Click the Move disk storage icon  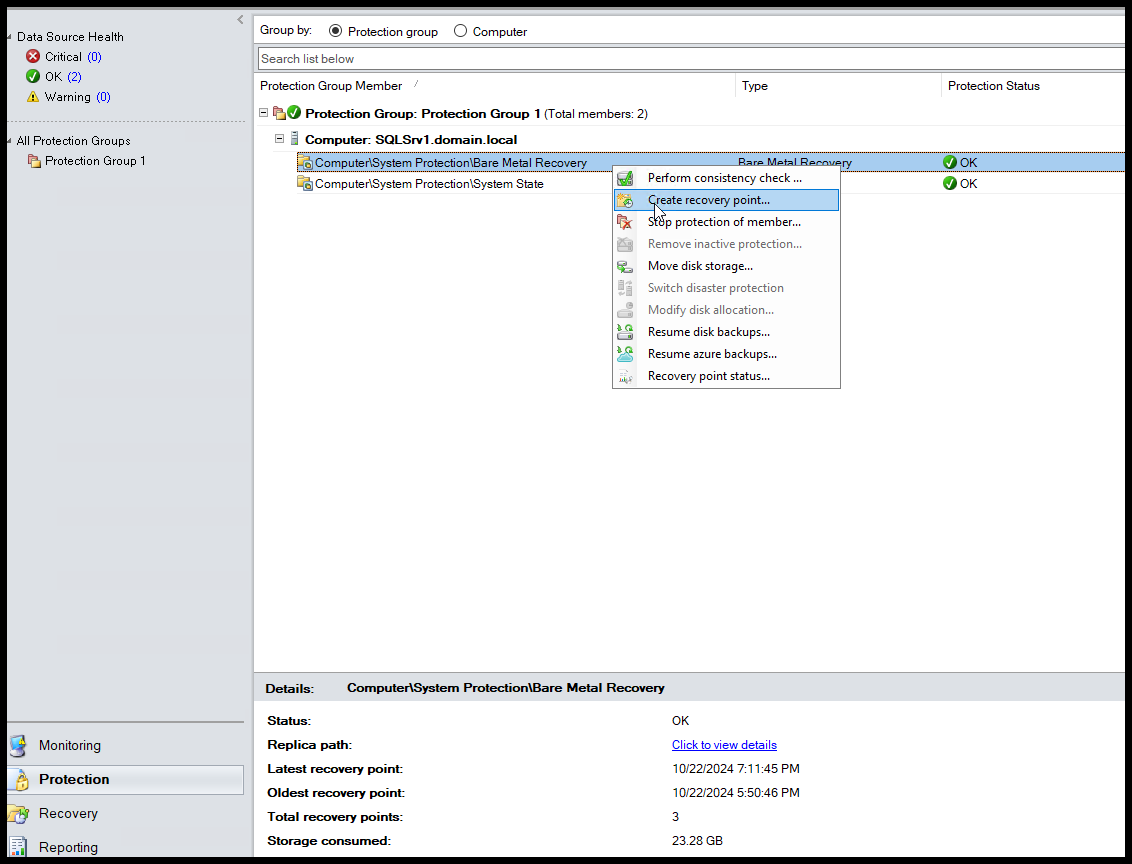point(625,266)
